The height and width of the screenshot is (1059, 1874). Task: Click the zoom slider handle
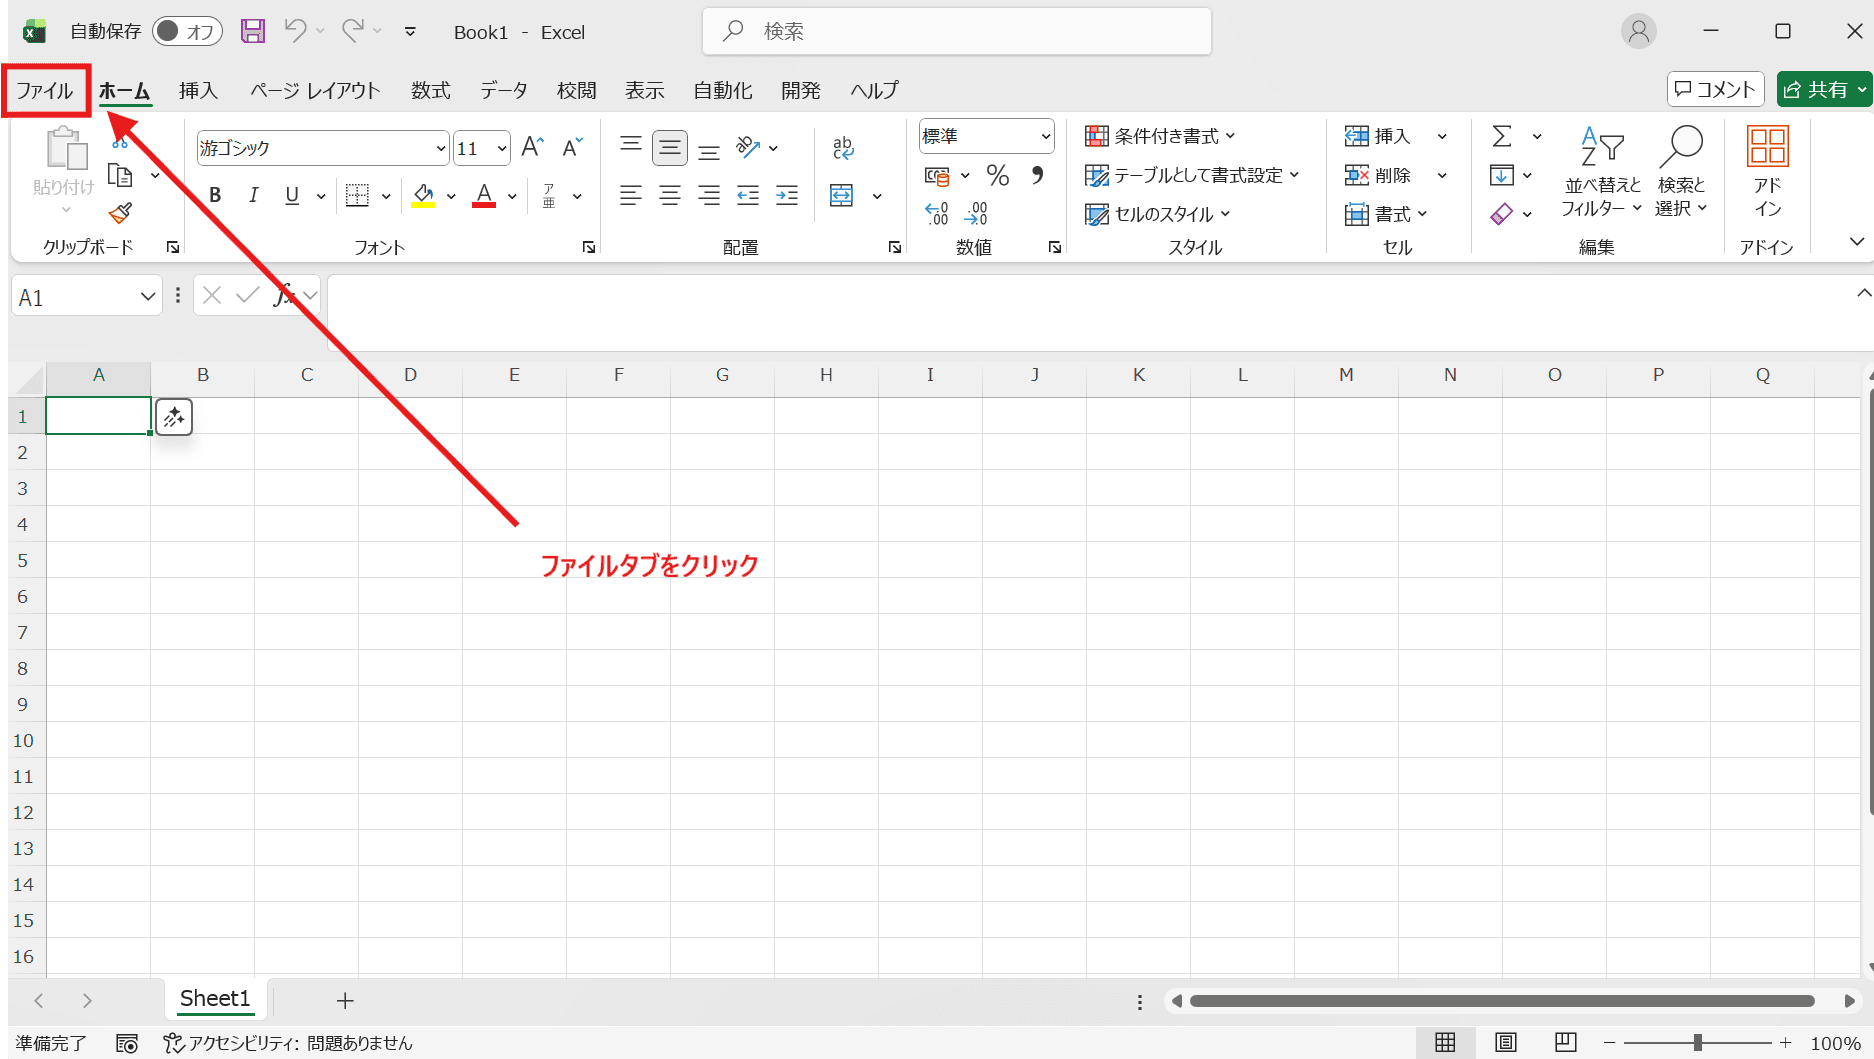[x=1697, y=1043]
